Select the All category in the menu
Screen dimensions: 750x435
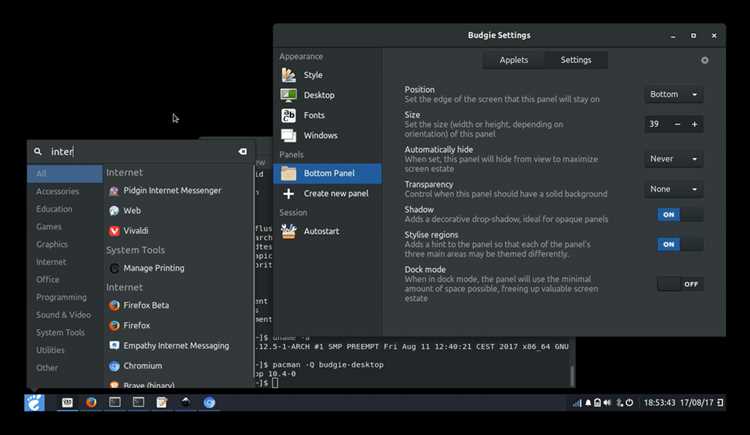(x=65, y=174)
